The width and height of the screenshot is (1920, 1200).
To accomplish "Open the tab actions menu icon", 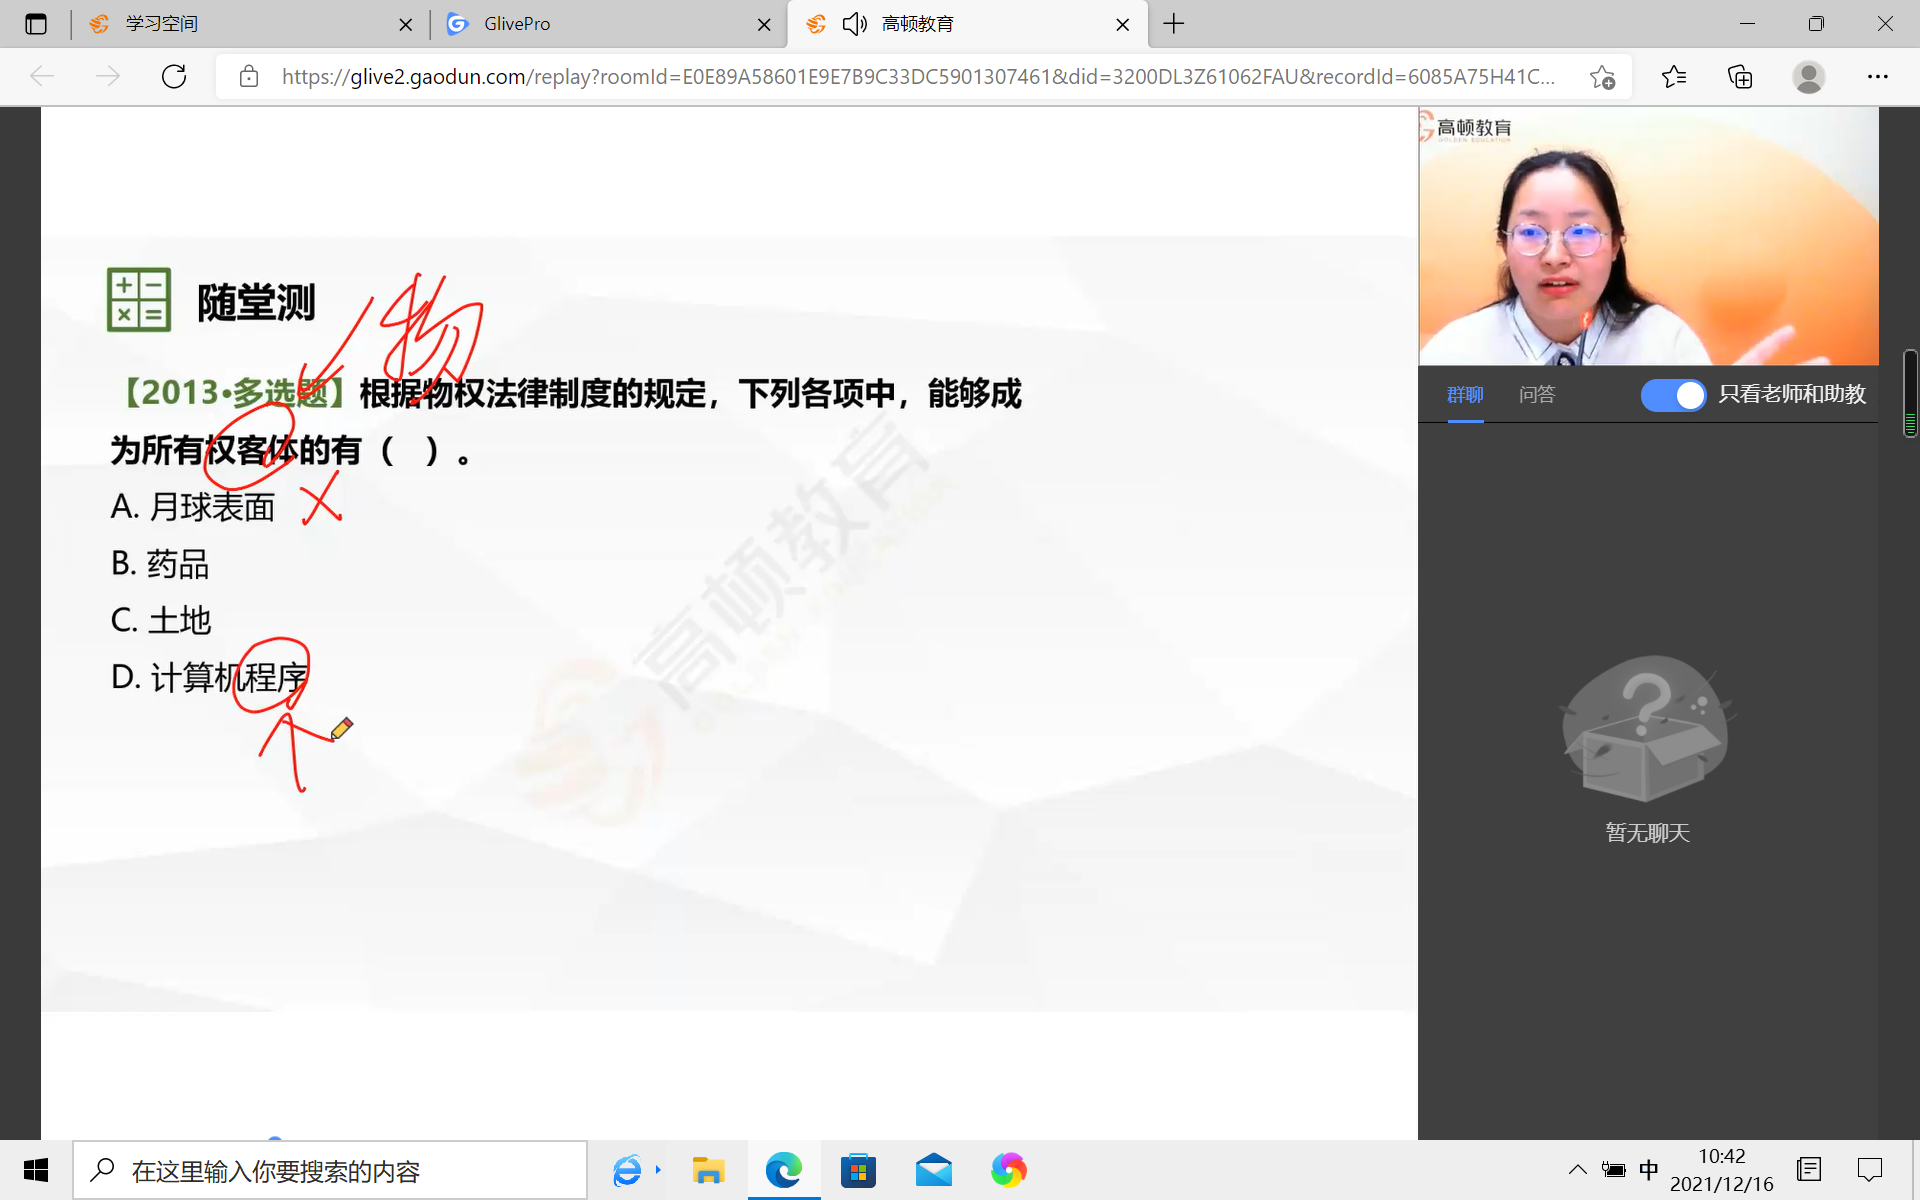I will click(36, 24).
